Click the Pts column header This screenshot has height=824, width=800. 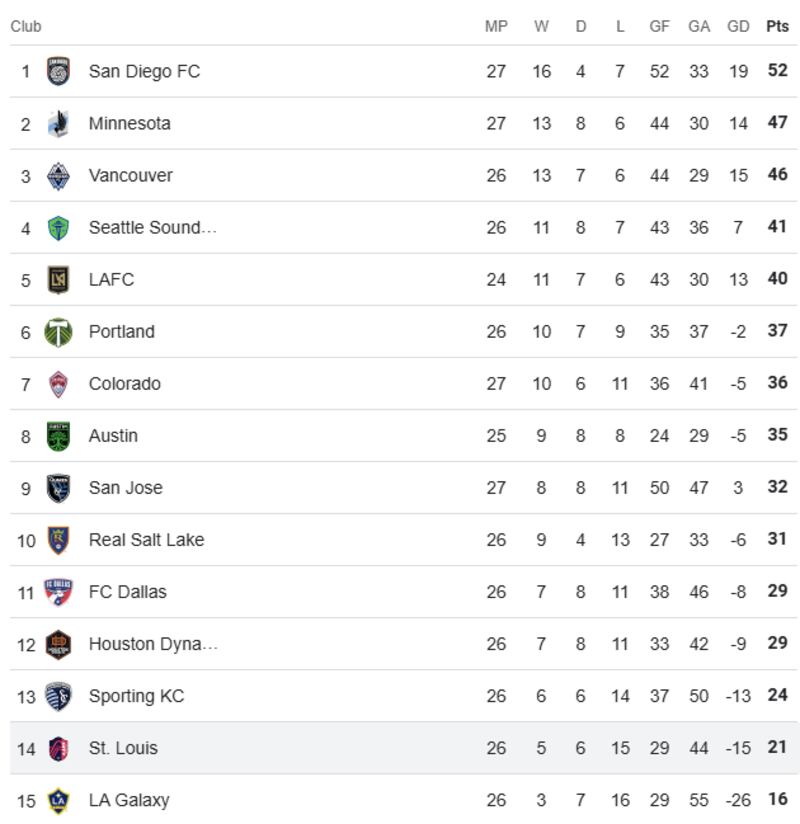pos(777,27)
